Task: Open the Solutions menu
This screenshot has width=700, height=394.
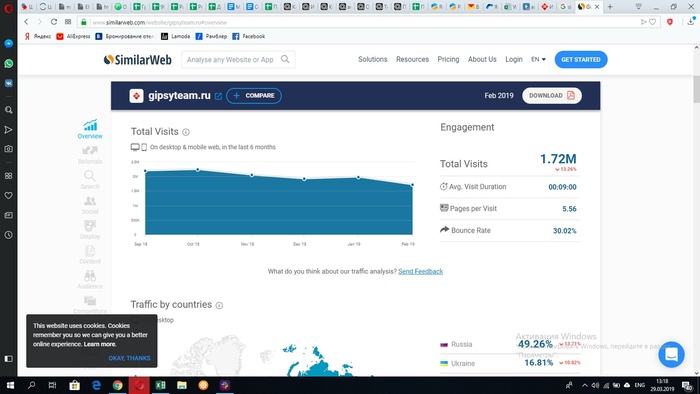Action: 372,59
